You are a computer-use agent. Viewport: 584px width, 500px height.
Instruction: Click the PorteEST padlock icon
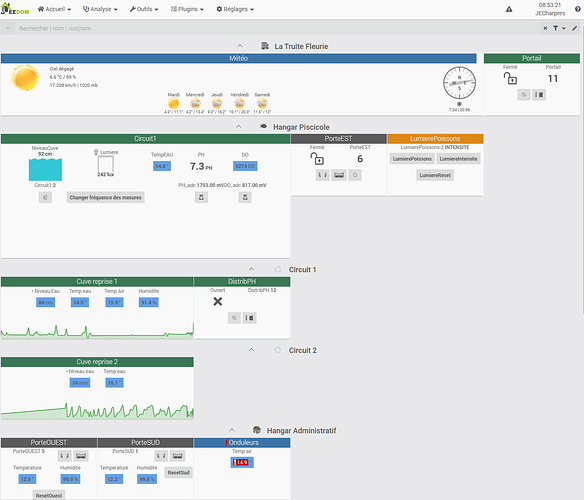pos(317,159)
